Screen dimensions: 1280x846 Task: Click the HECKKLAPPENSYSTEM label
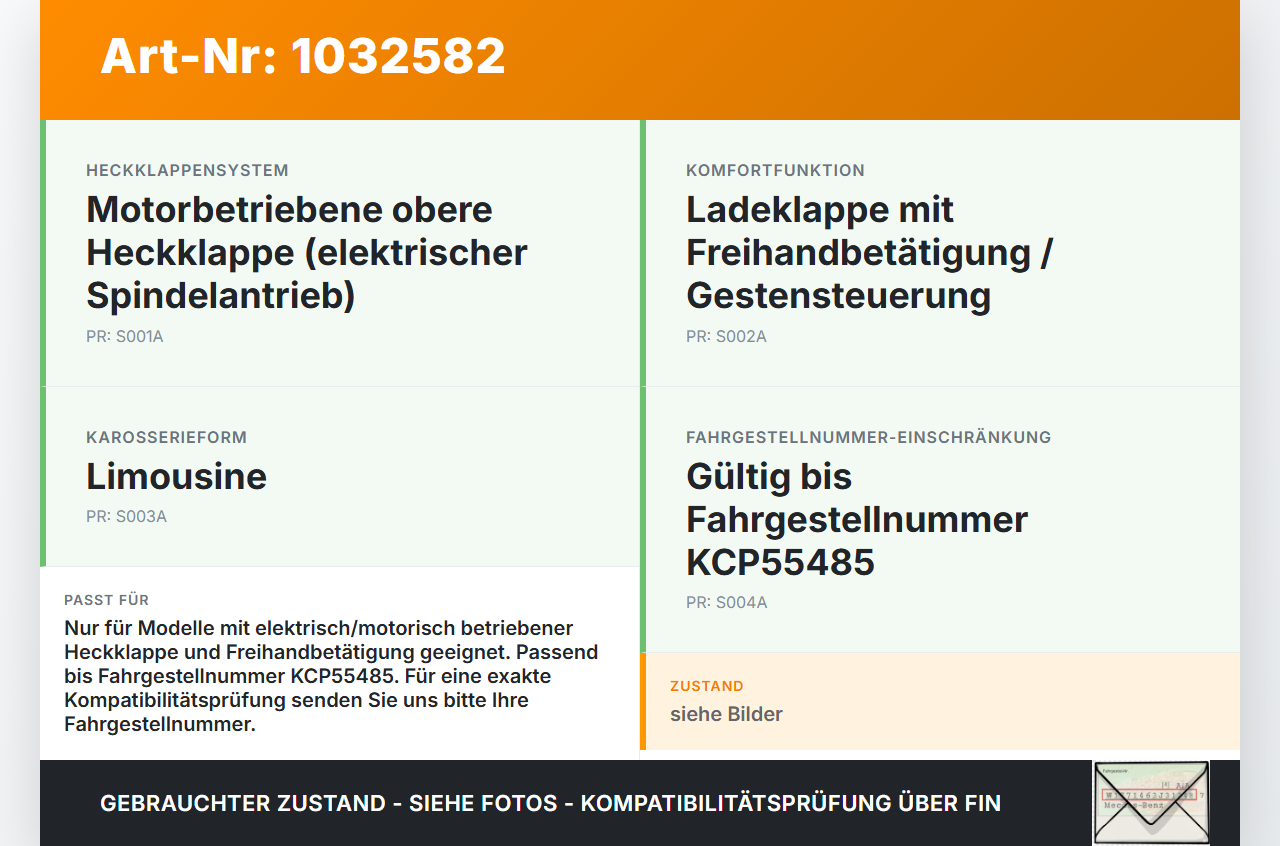[187, 171]
